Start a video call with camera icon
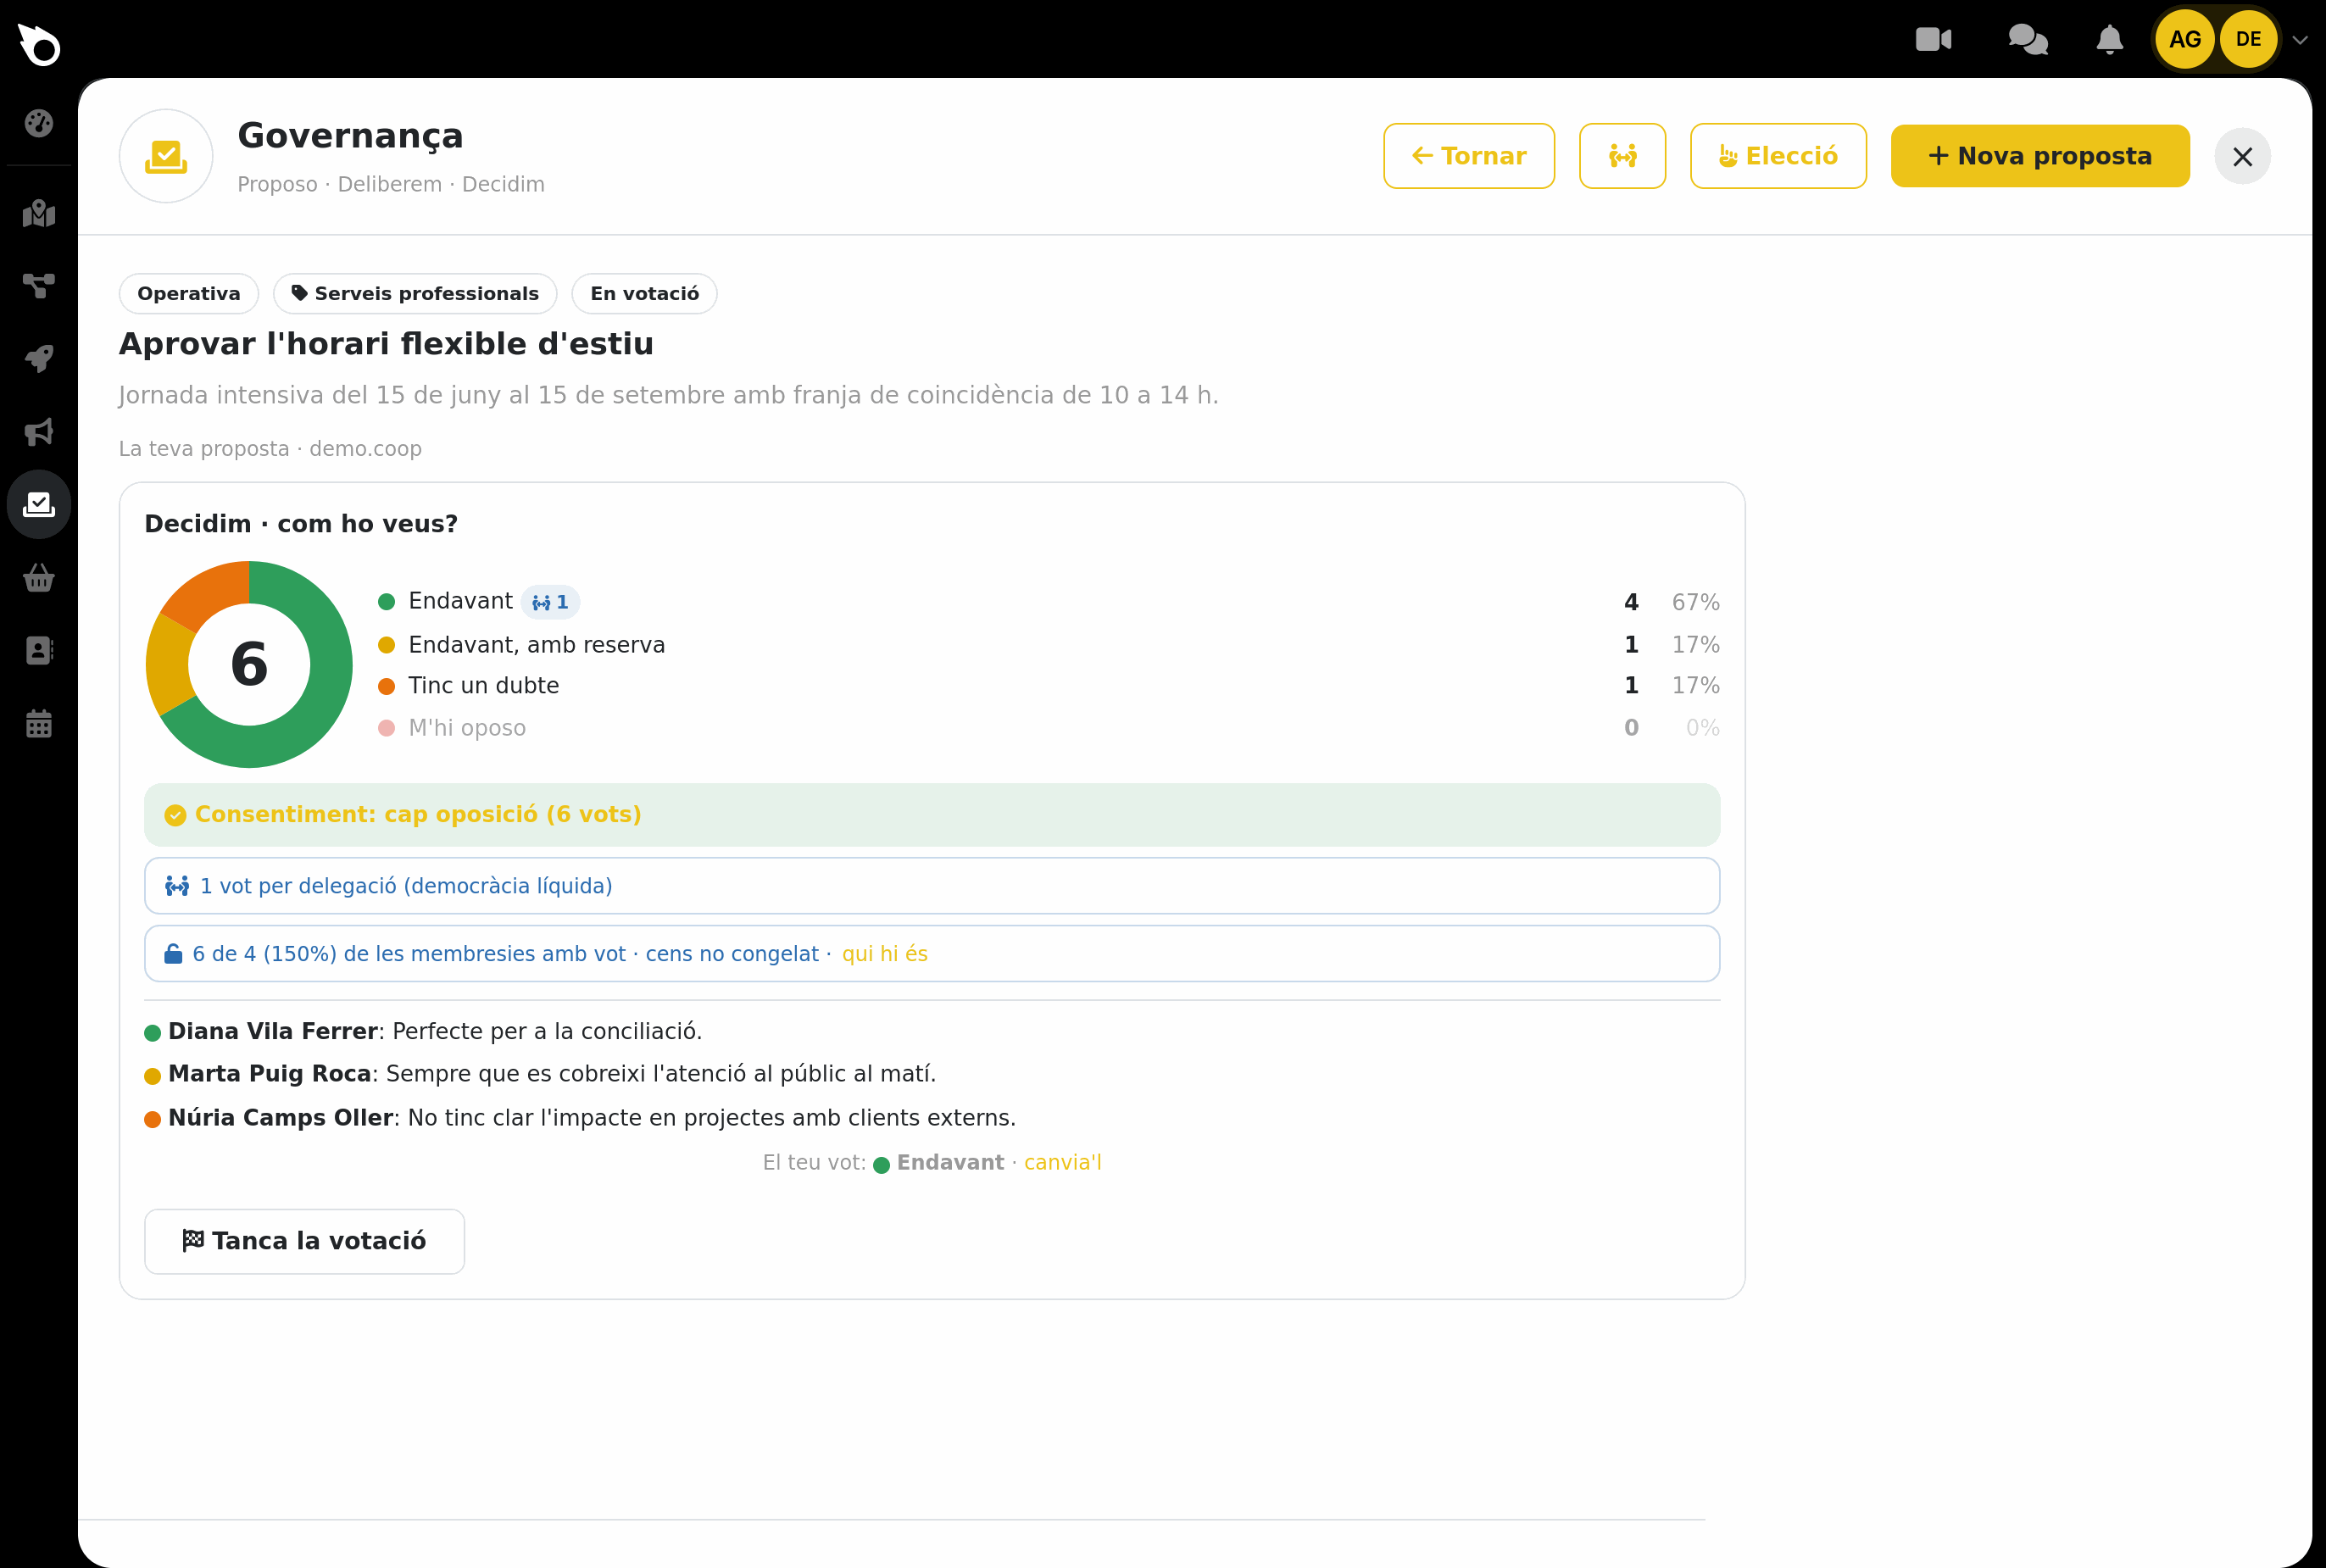The width and height of the screenshot is (2326, 1568). [x=1933, y=40]
